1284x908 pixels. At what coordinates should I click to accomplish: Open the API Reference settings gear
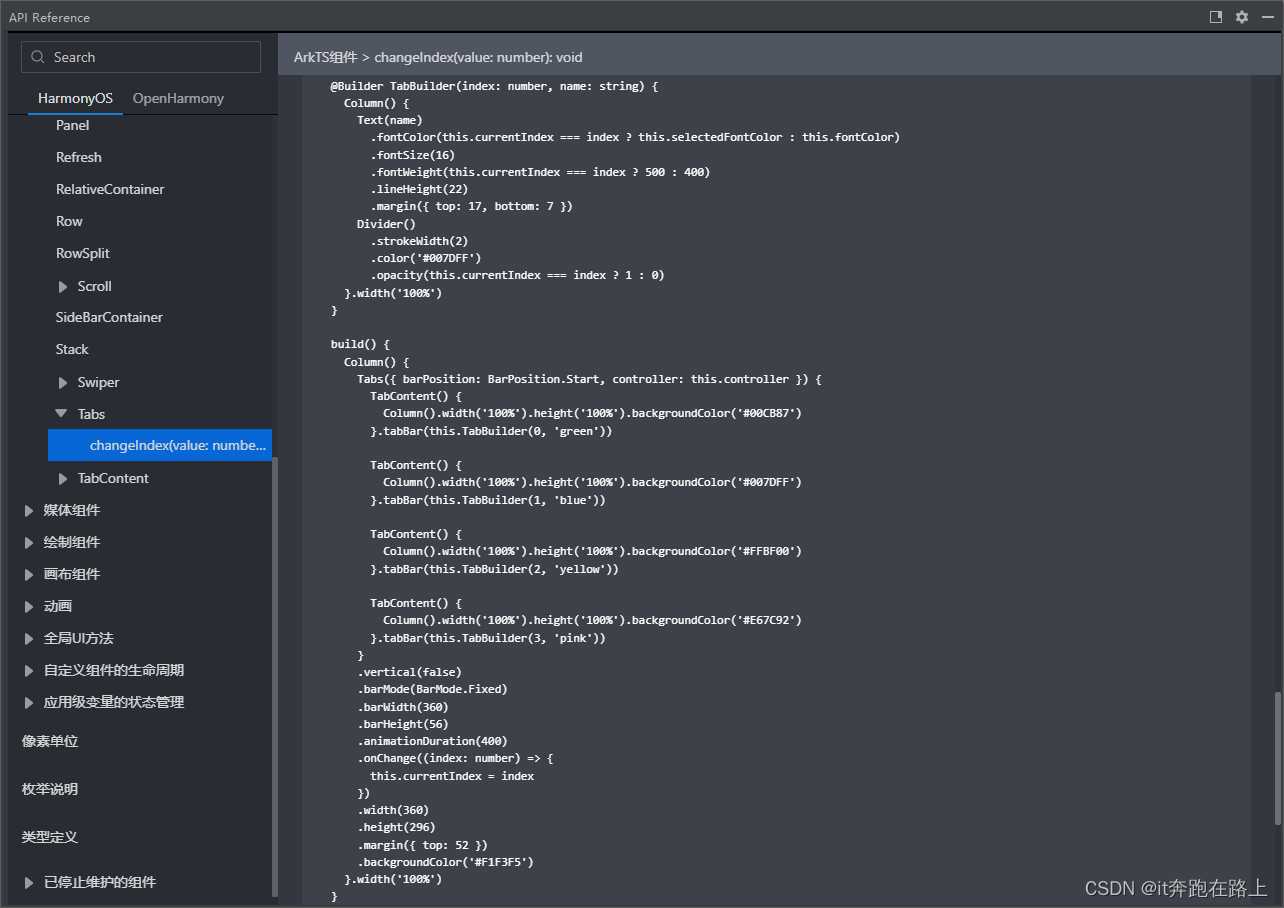(1242, 17)
